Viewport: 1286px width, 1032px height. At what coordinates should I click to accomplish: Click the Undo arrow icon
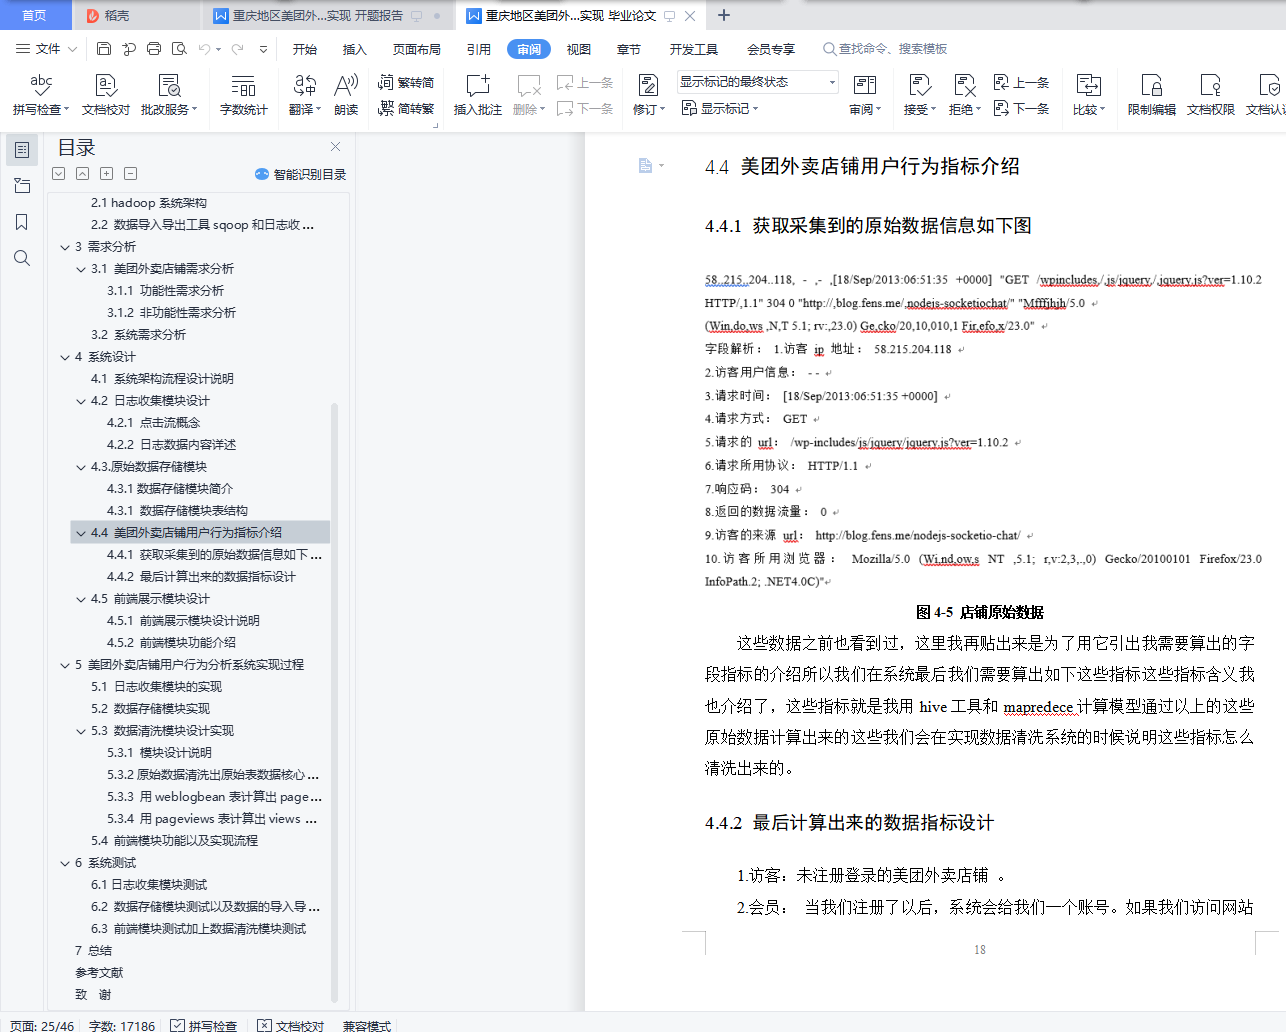204,49
